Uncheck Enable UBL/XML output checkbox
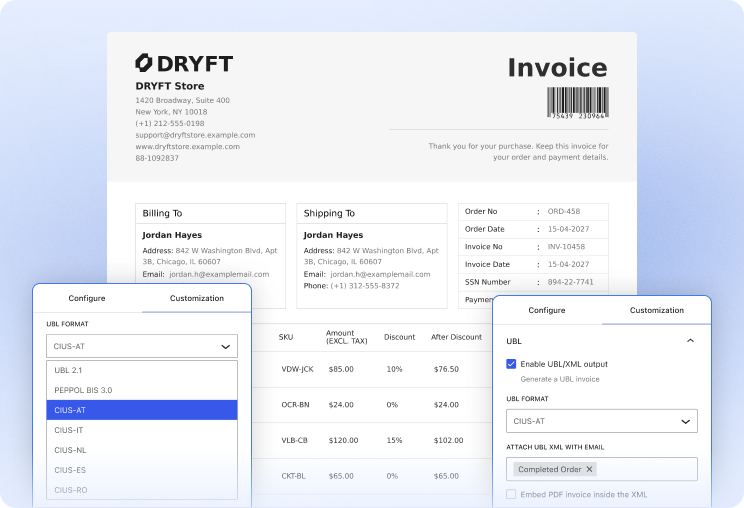744x508 pixels. (x=511, y=364)
